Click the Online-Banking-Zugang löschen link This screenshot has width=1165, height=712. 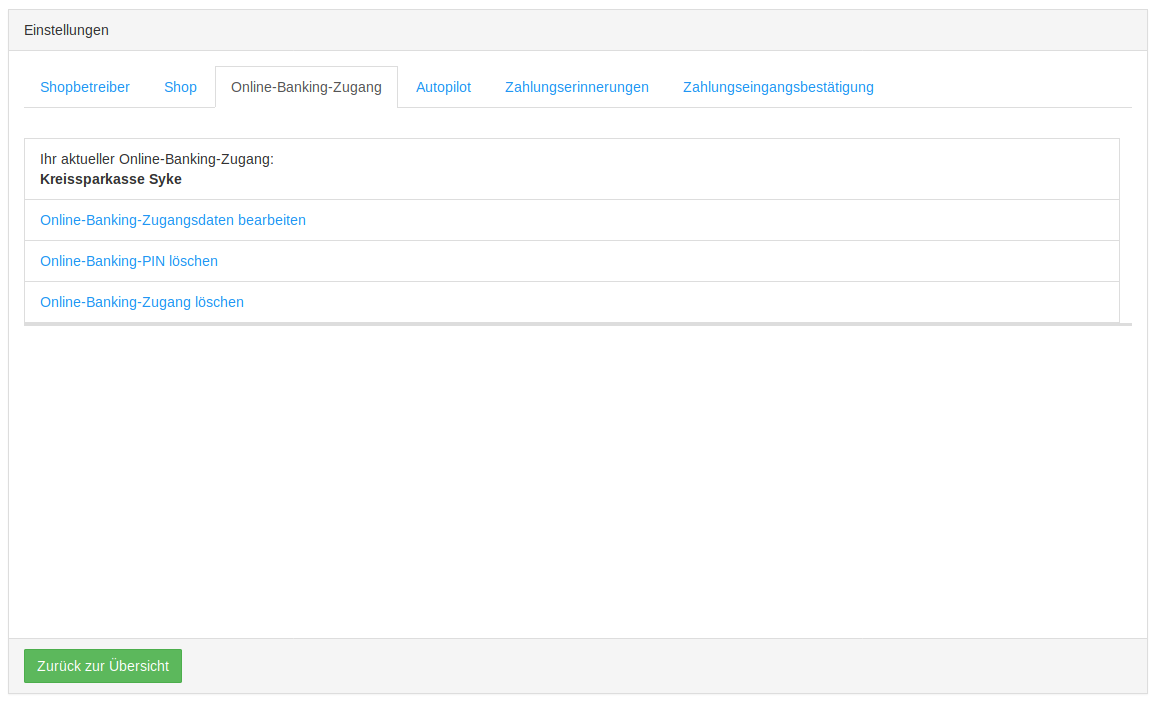(x=142, y=302)
